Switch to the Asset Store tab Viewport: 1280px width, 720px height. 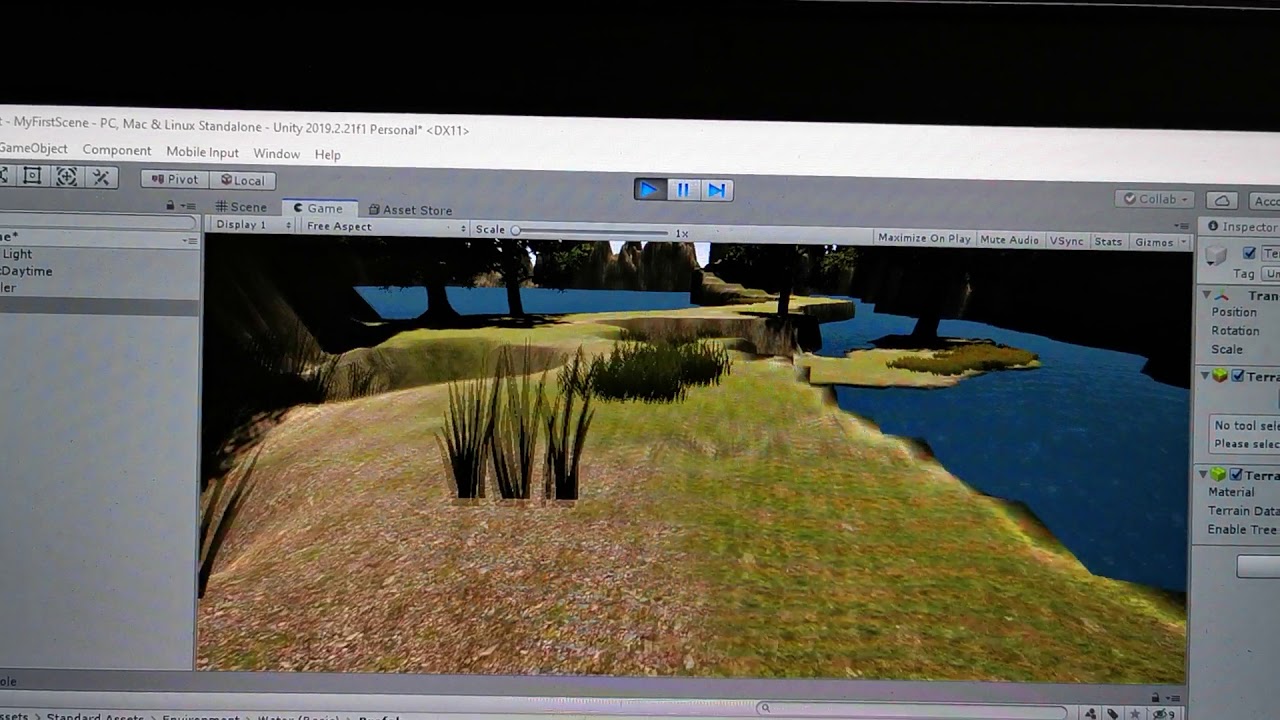click(410, 210)
